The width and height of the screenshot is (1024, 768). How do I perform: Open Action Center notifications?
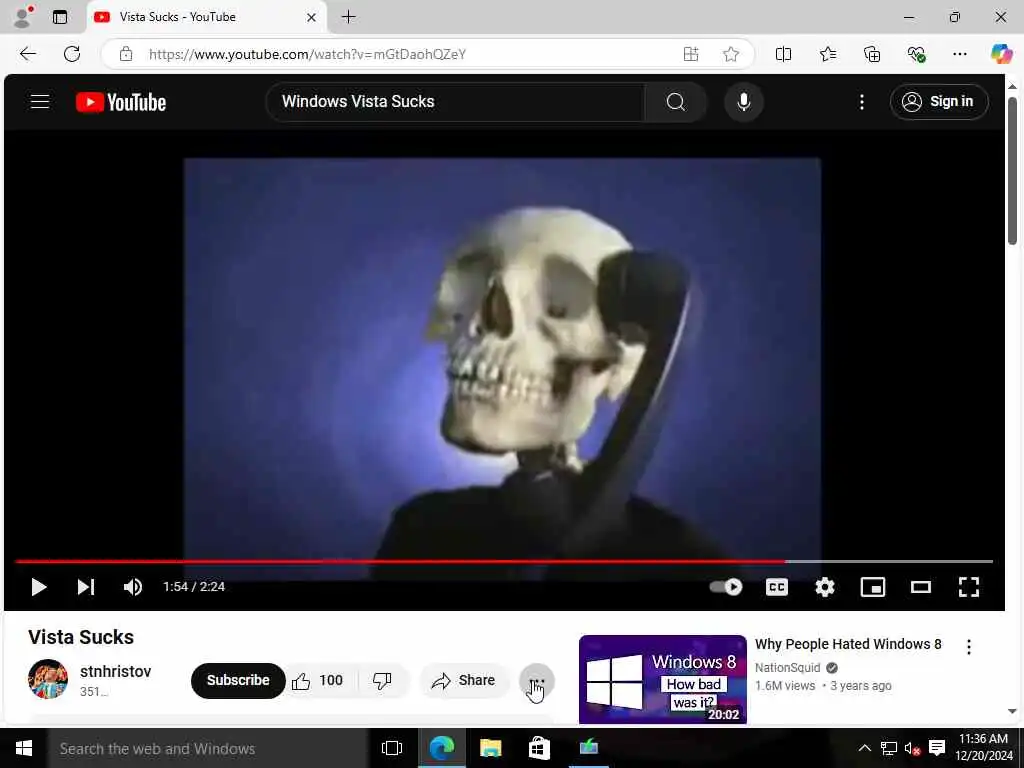click(937, 748)
